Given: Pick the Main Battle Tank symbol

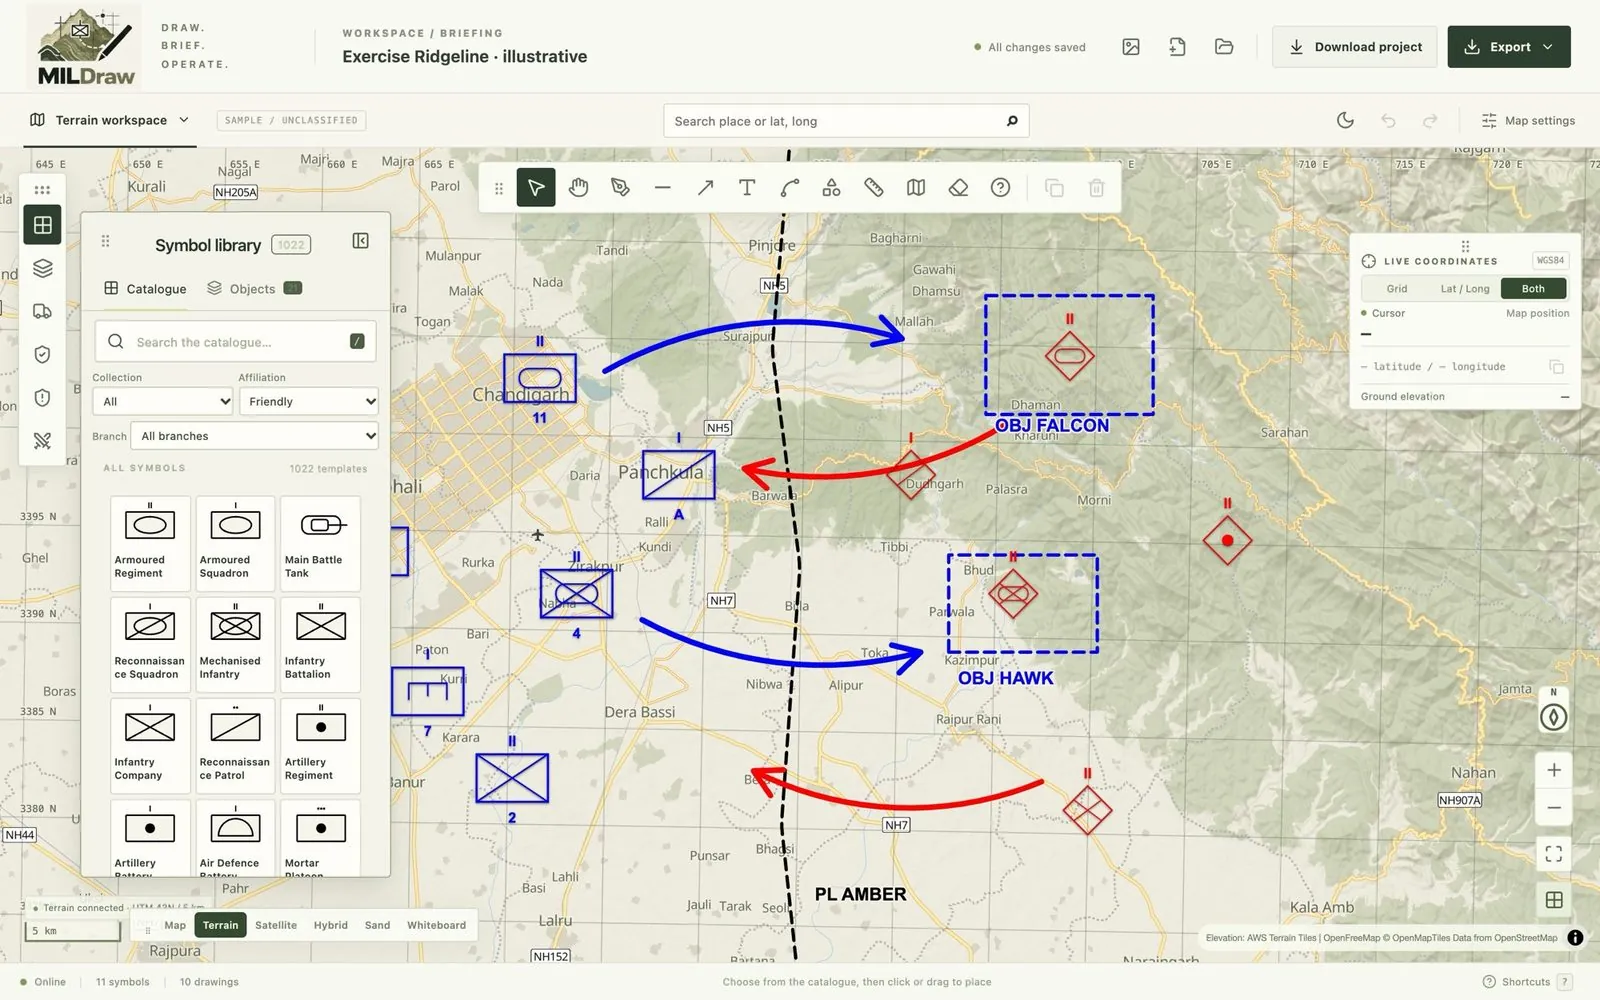Looking at the screenshot, I should tap(320, 543).
